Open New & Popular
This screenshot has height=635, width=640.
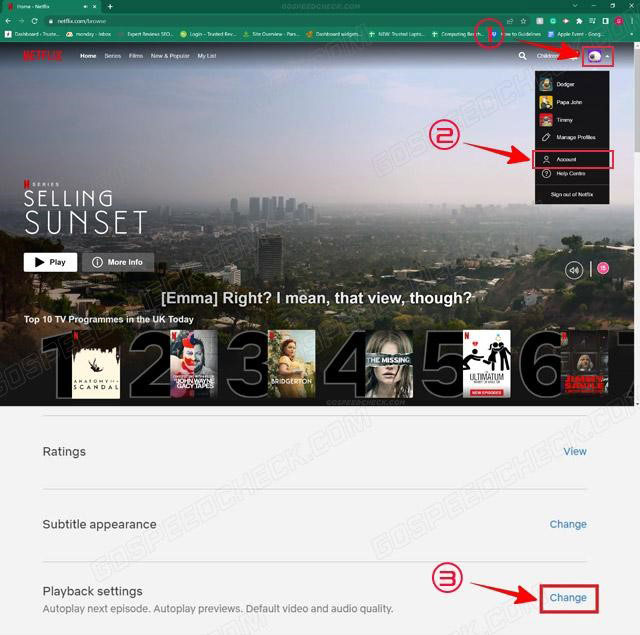170,56
